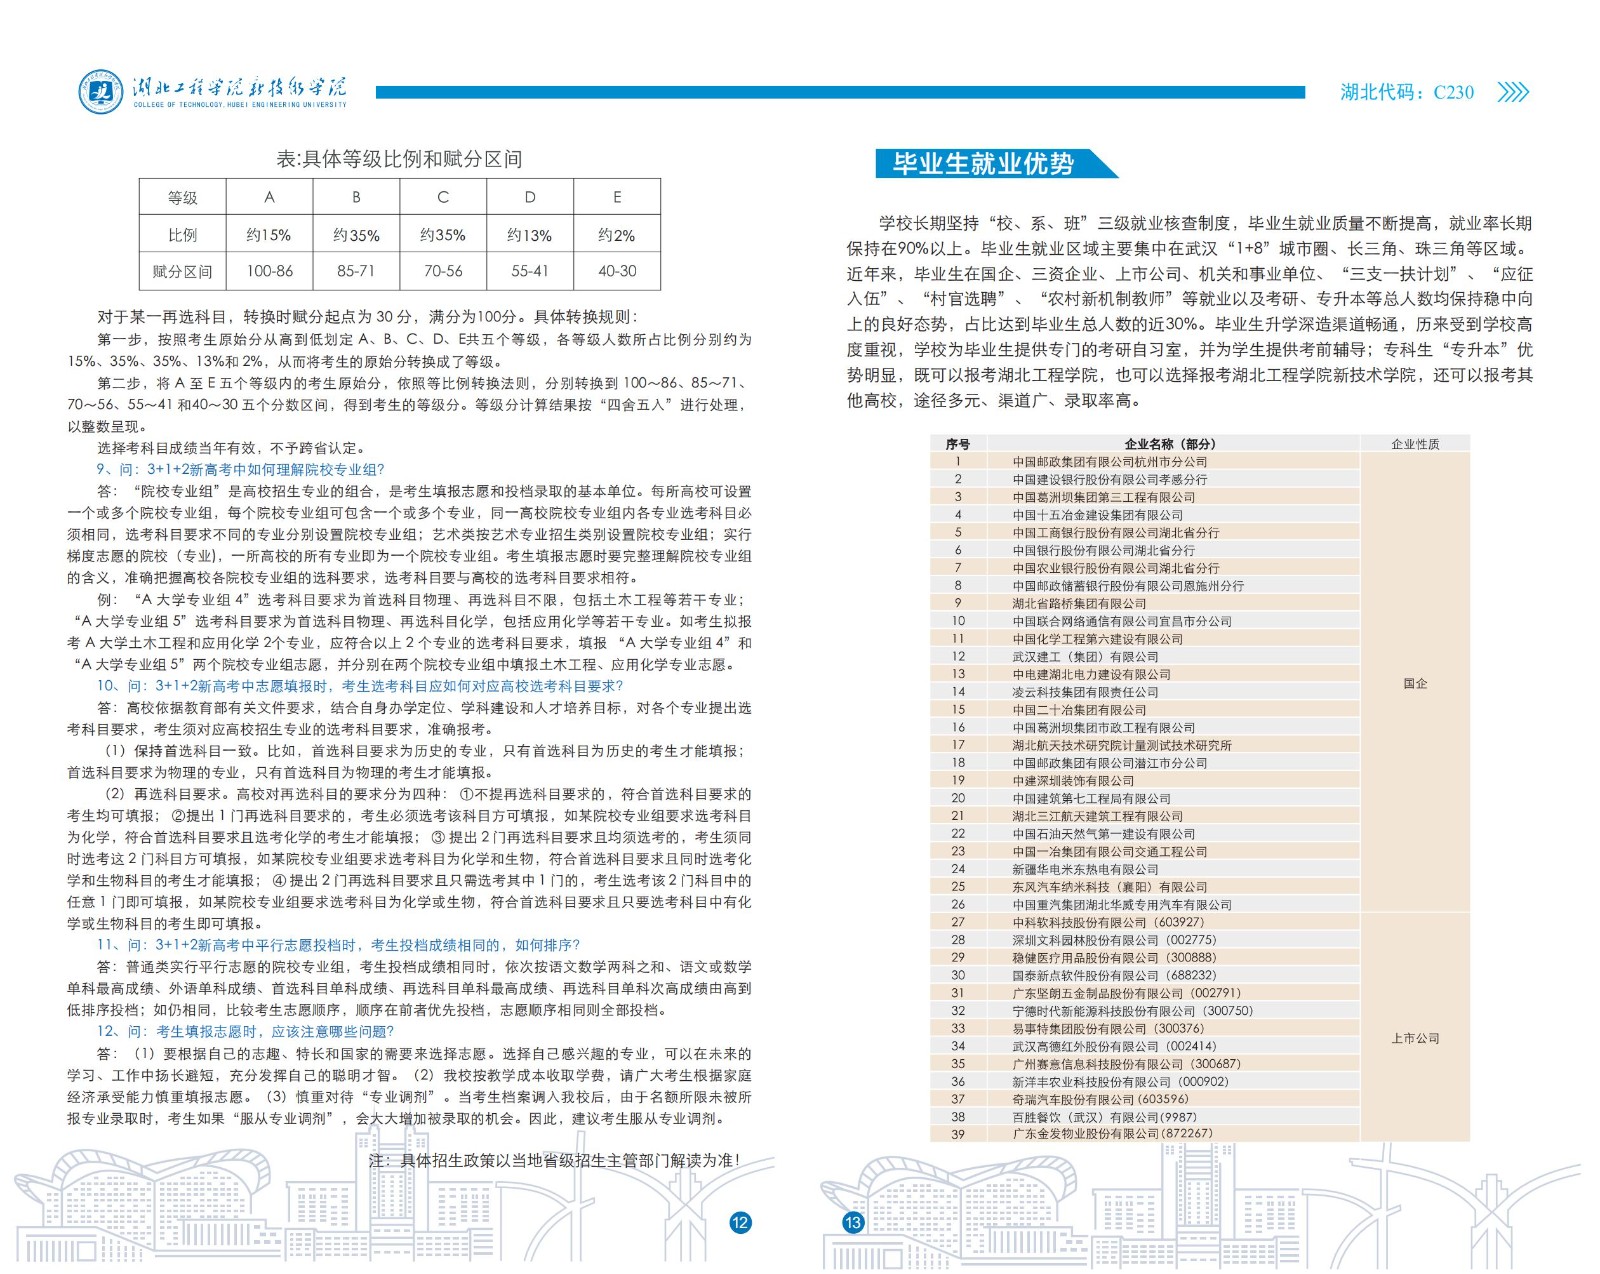
Task: Select row '中国建筑第七工程局有限公司'
Action: 1145,798
